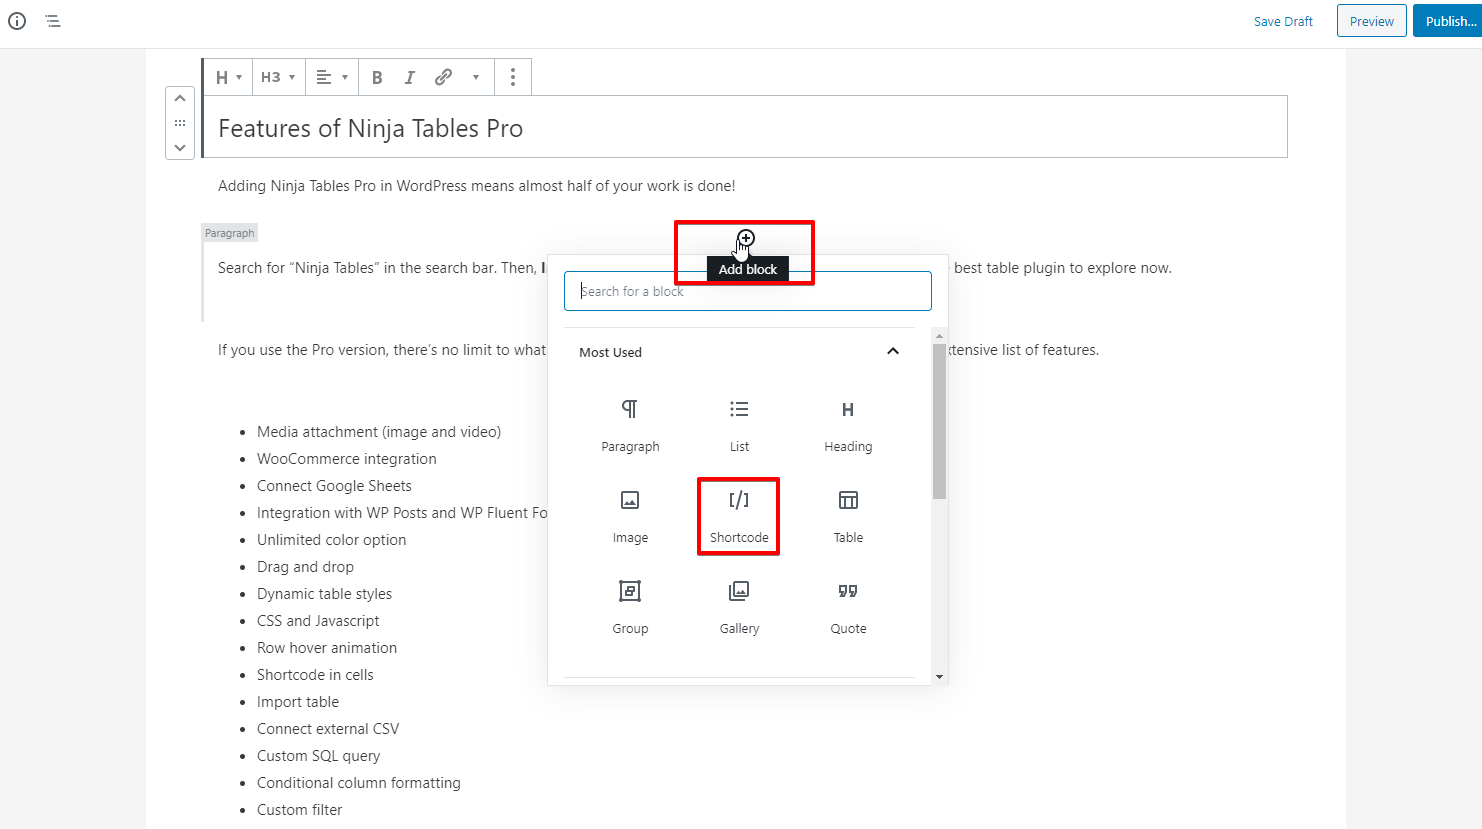Click 'Dynamic table styles' list item

[x=324, y=594]
